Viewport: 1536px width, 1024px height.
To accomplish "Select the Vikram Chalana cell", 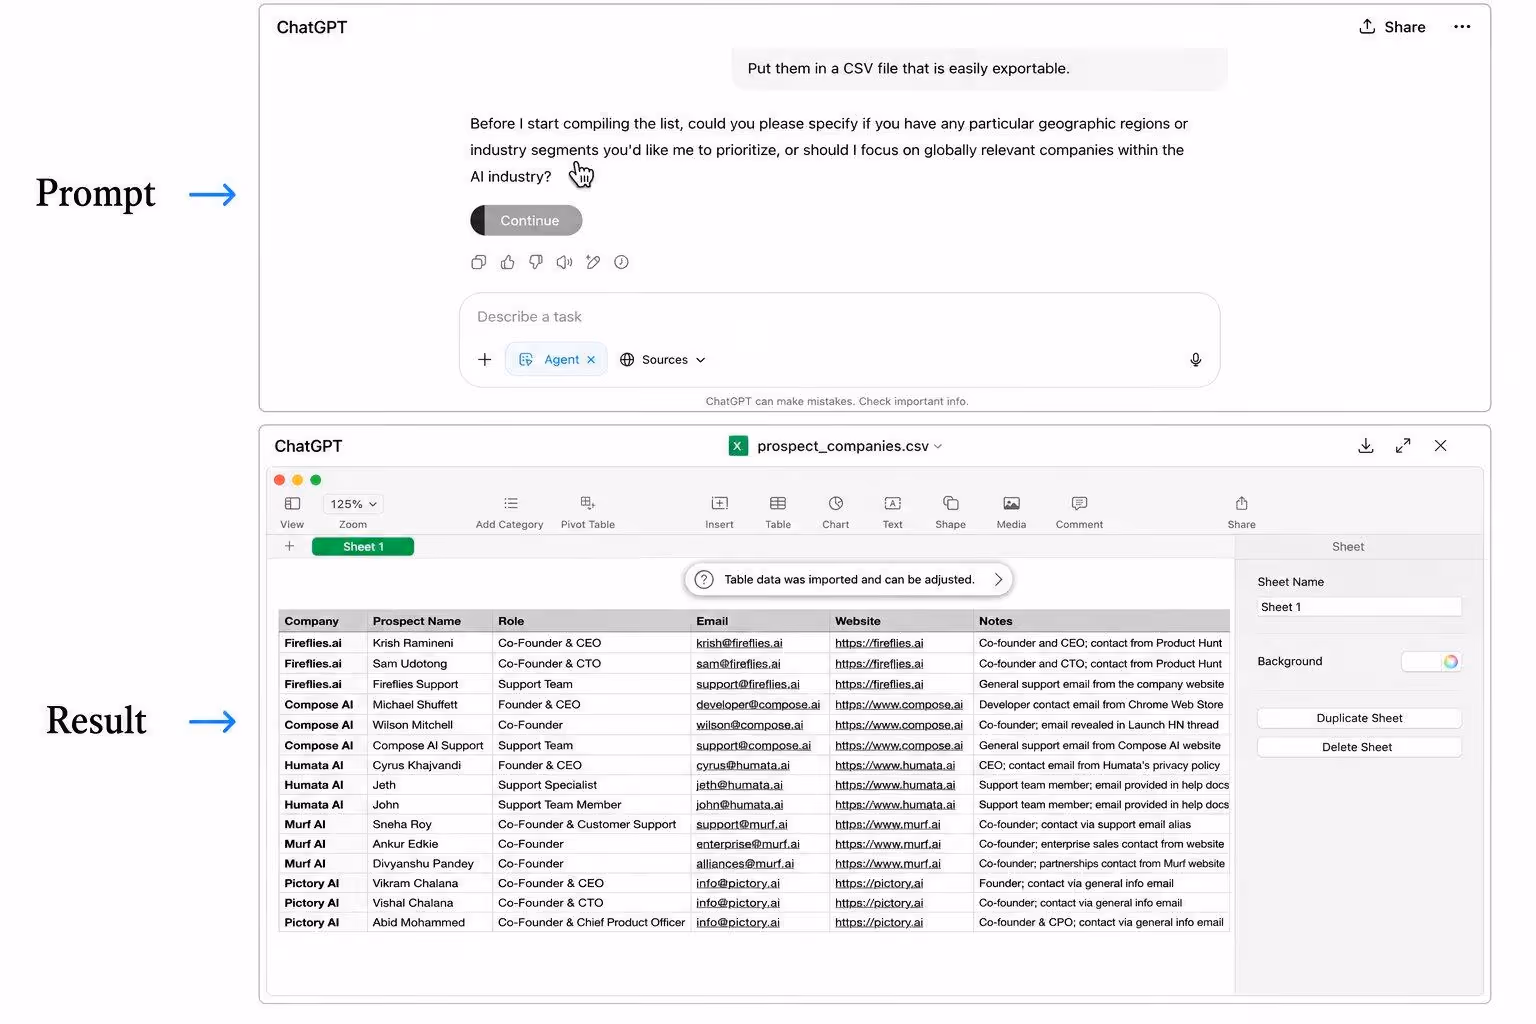I will [x=430, y=884].
